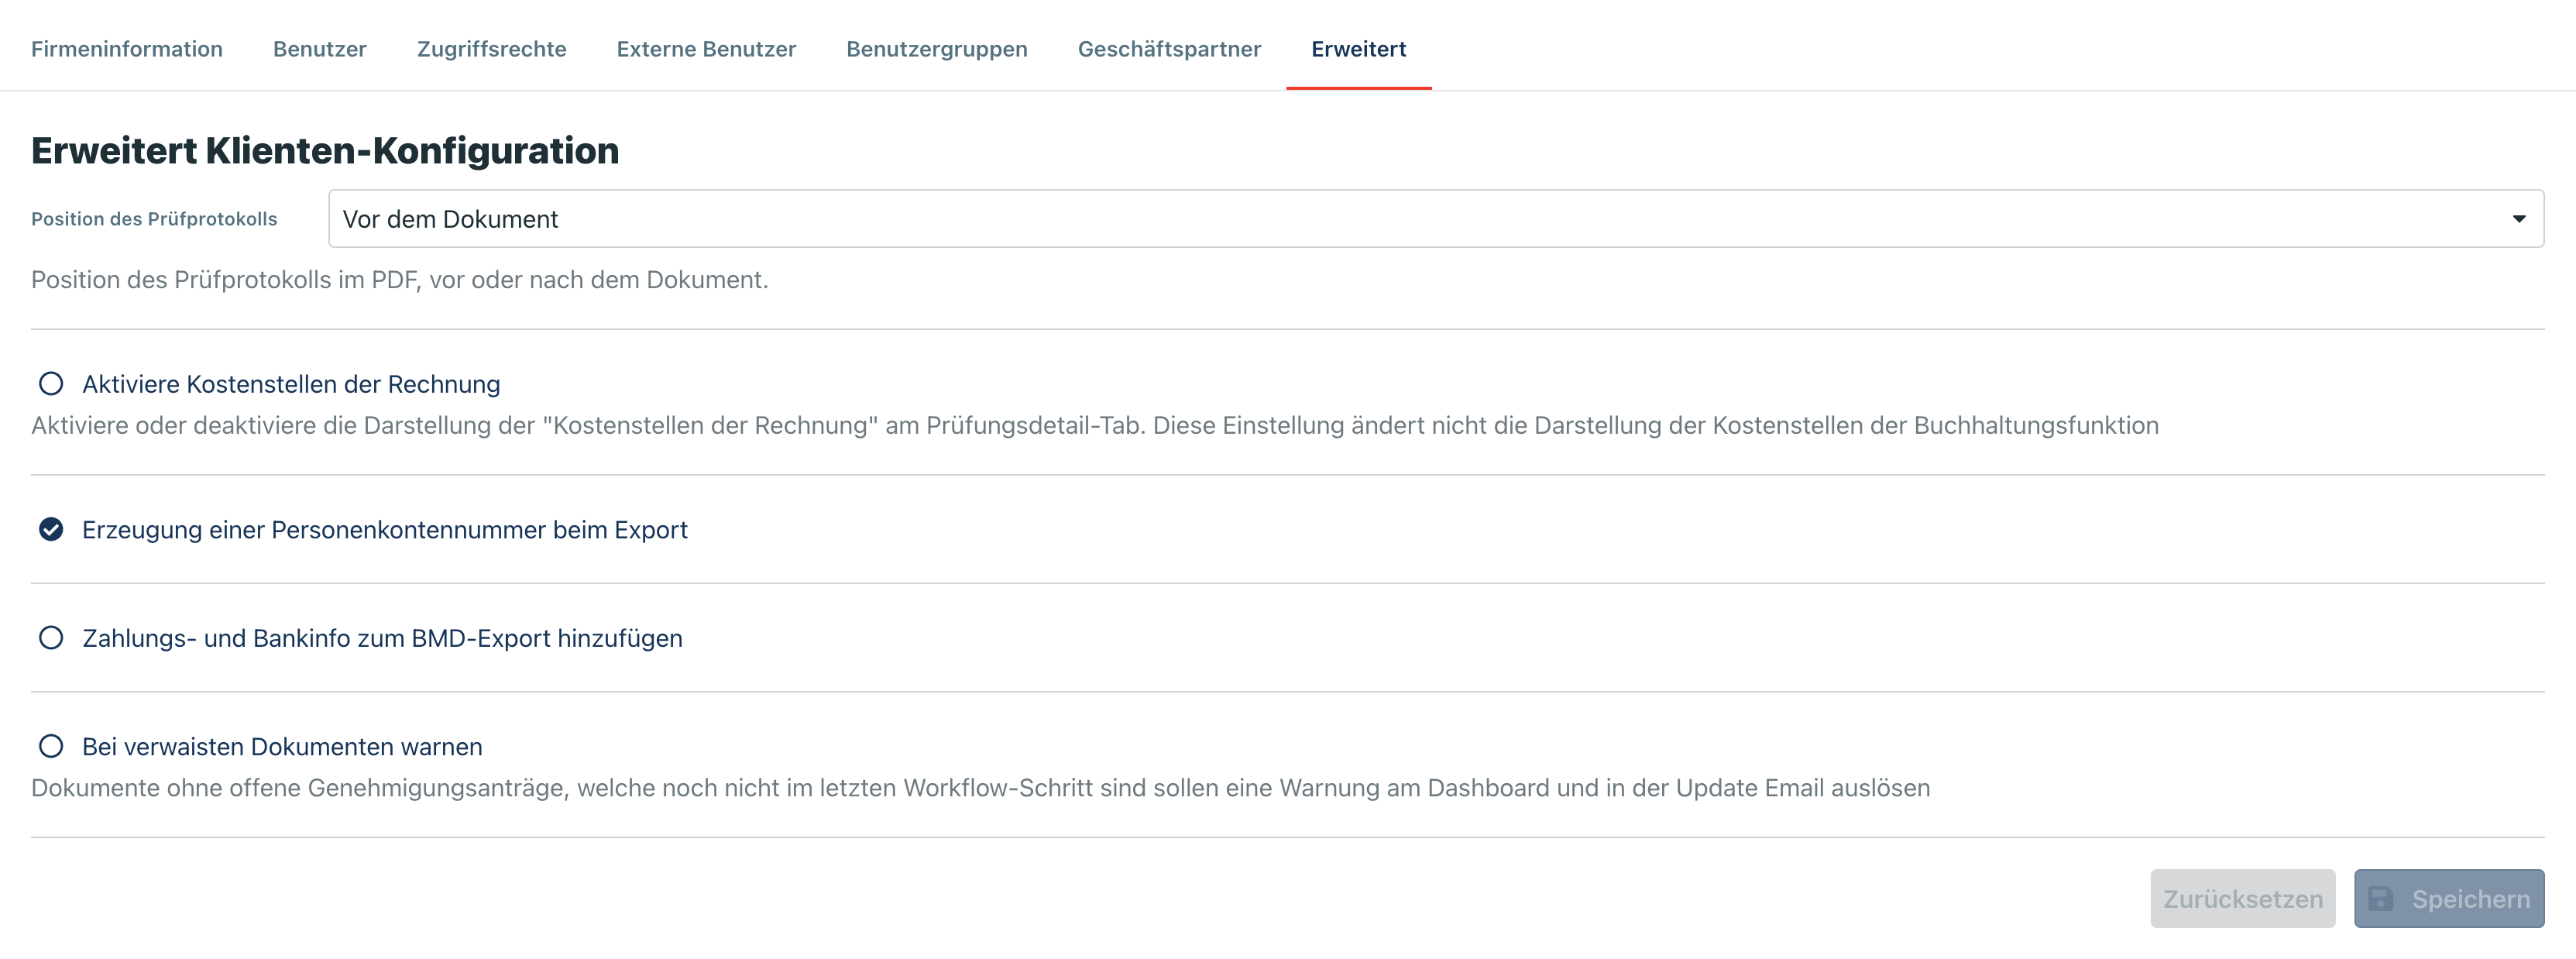Click the dropdown arrow of Prüfprotokoll position
This screenshot has width=2576, height=959.
(2518, 219)
